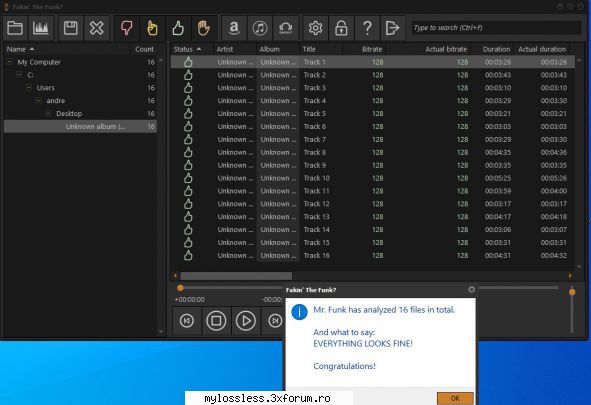This screenshot has height=405, width=591.
Task: Click the orange raised-hand filter icon
Action: pos(204,28)
